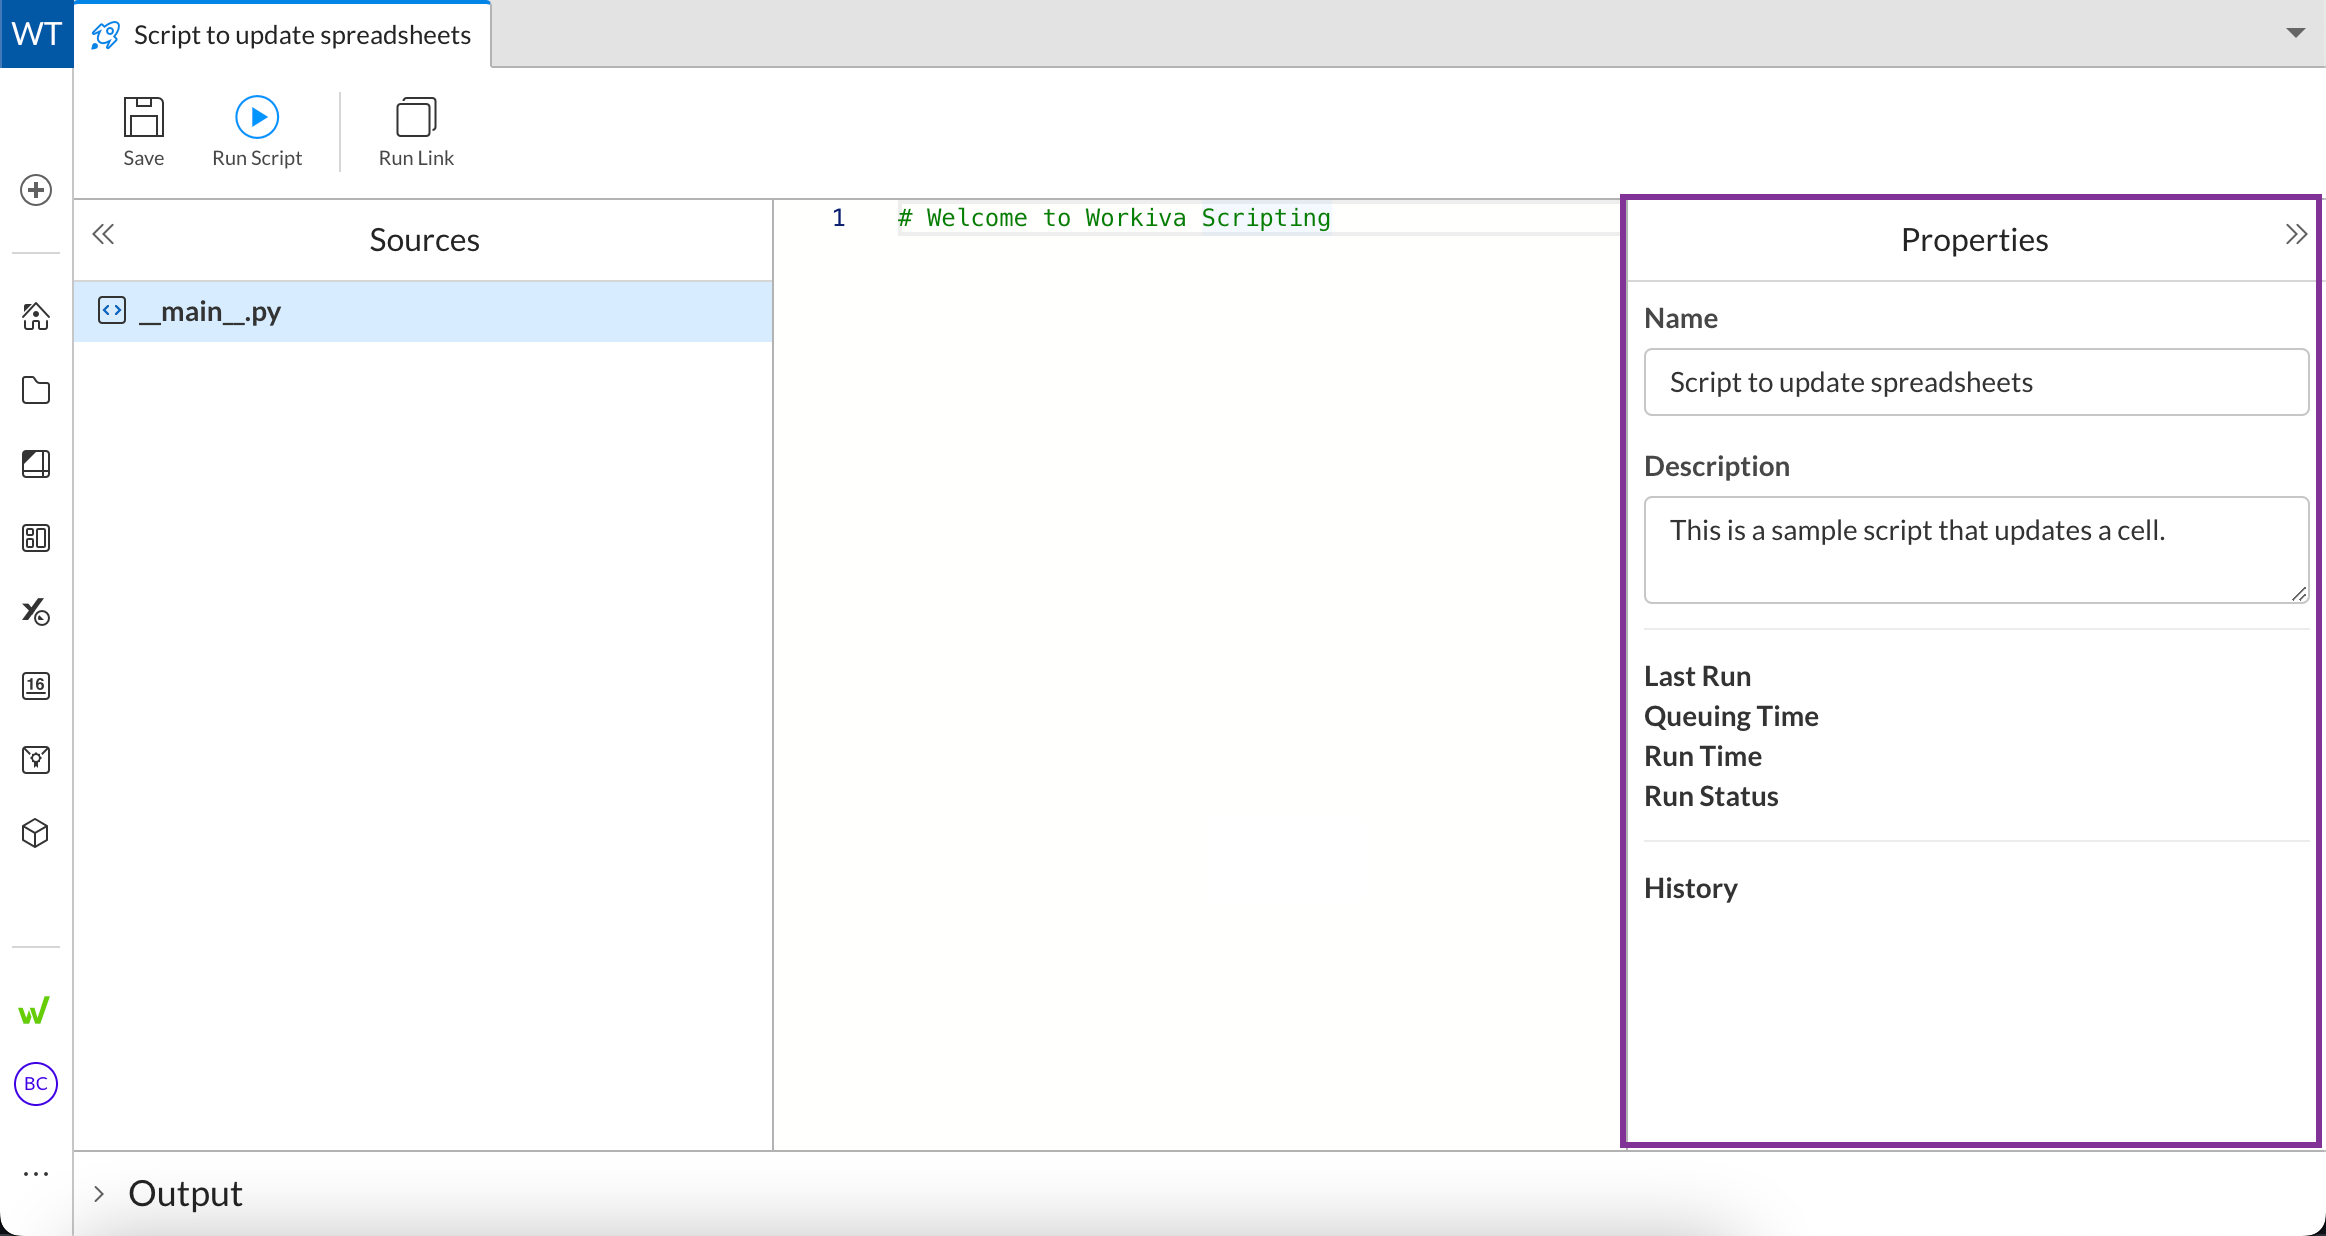
Task: Click the 'Last Run' label
Action: [x=1697, y=676]
